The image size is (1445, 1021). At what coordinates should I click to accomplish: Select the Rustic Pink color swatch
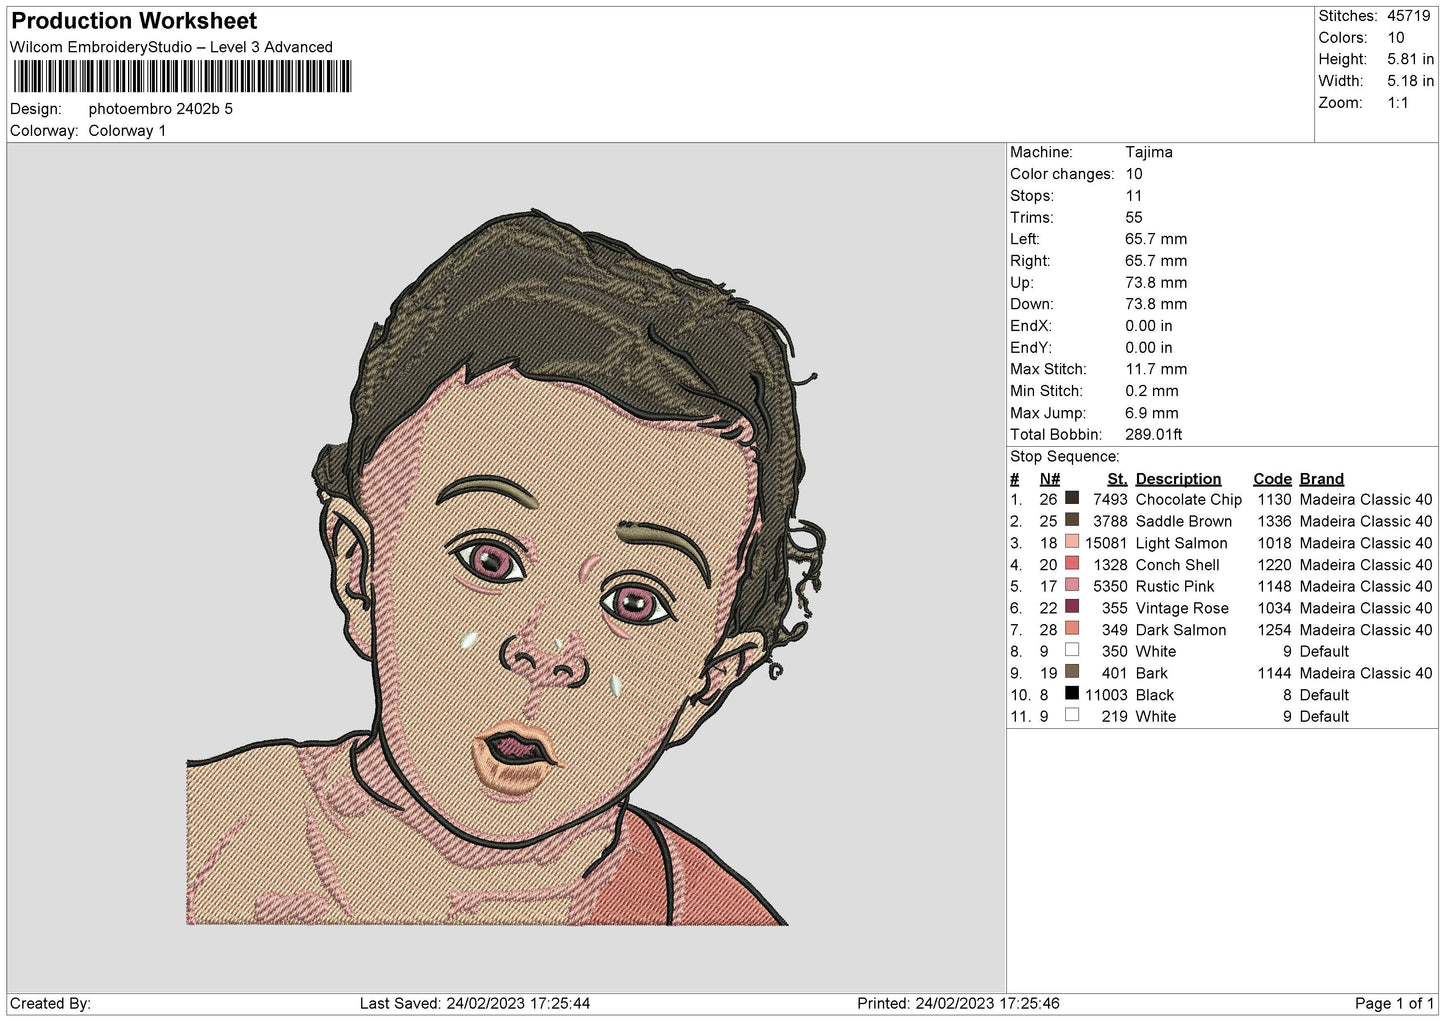coord(1072,585)
